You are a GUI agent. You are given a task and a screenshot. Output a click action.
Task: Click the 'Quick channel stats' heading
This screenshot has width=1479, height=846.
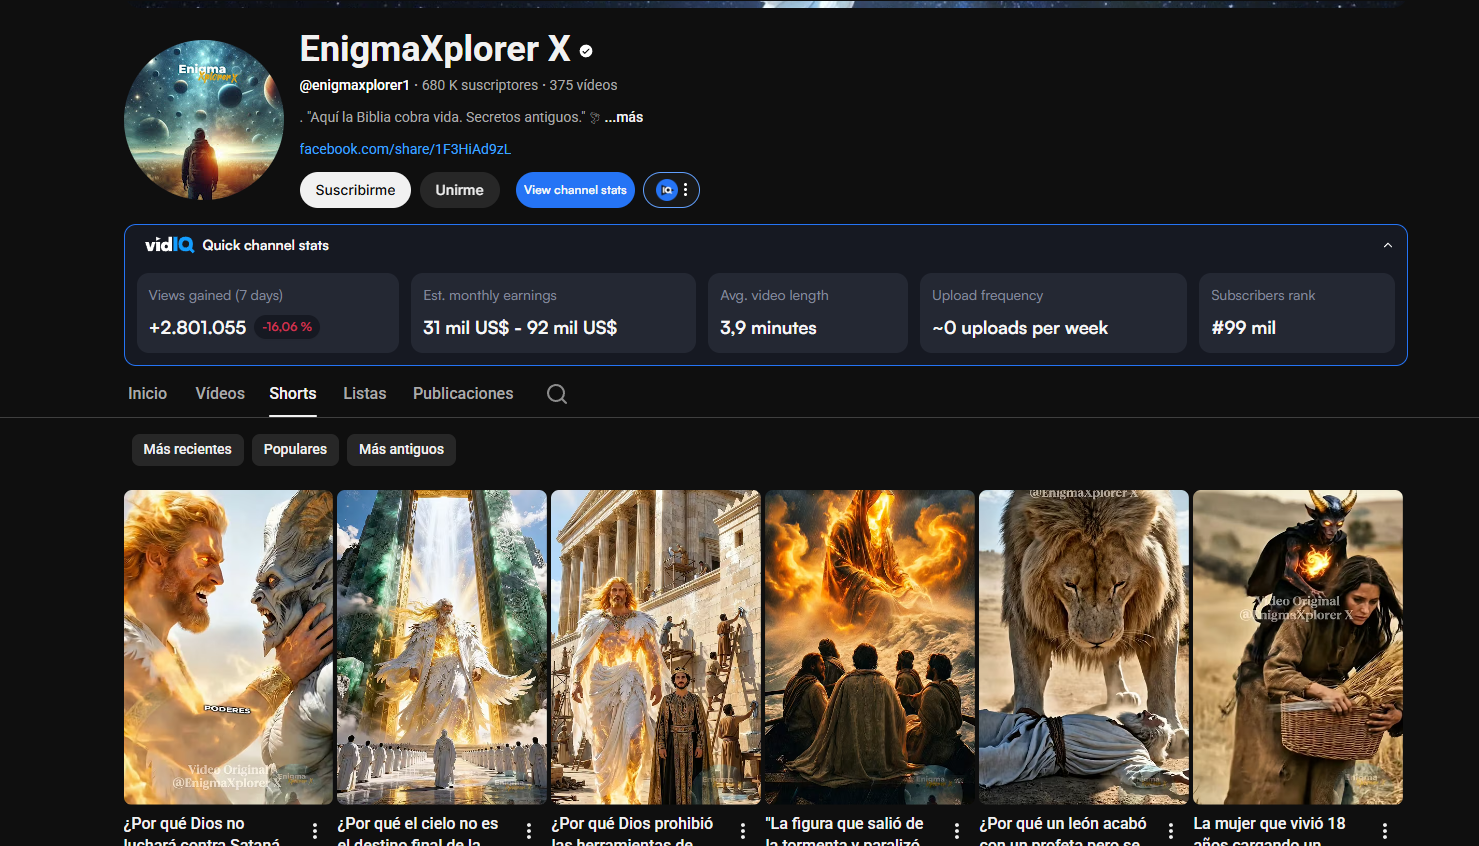tap(266, 245)
